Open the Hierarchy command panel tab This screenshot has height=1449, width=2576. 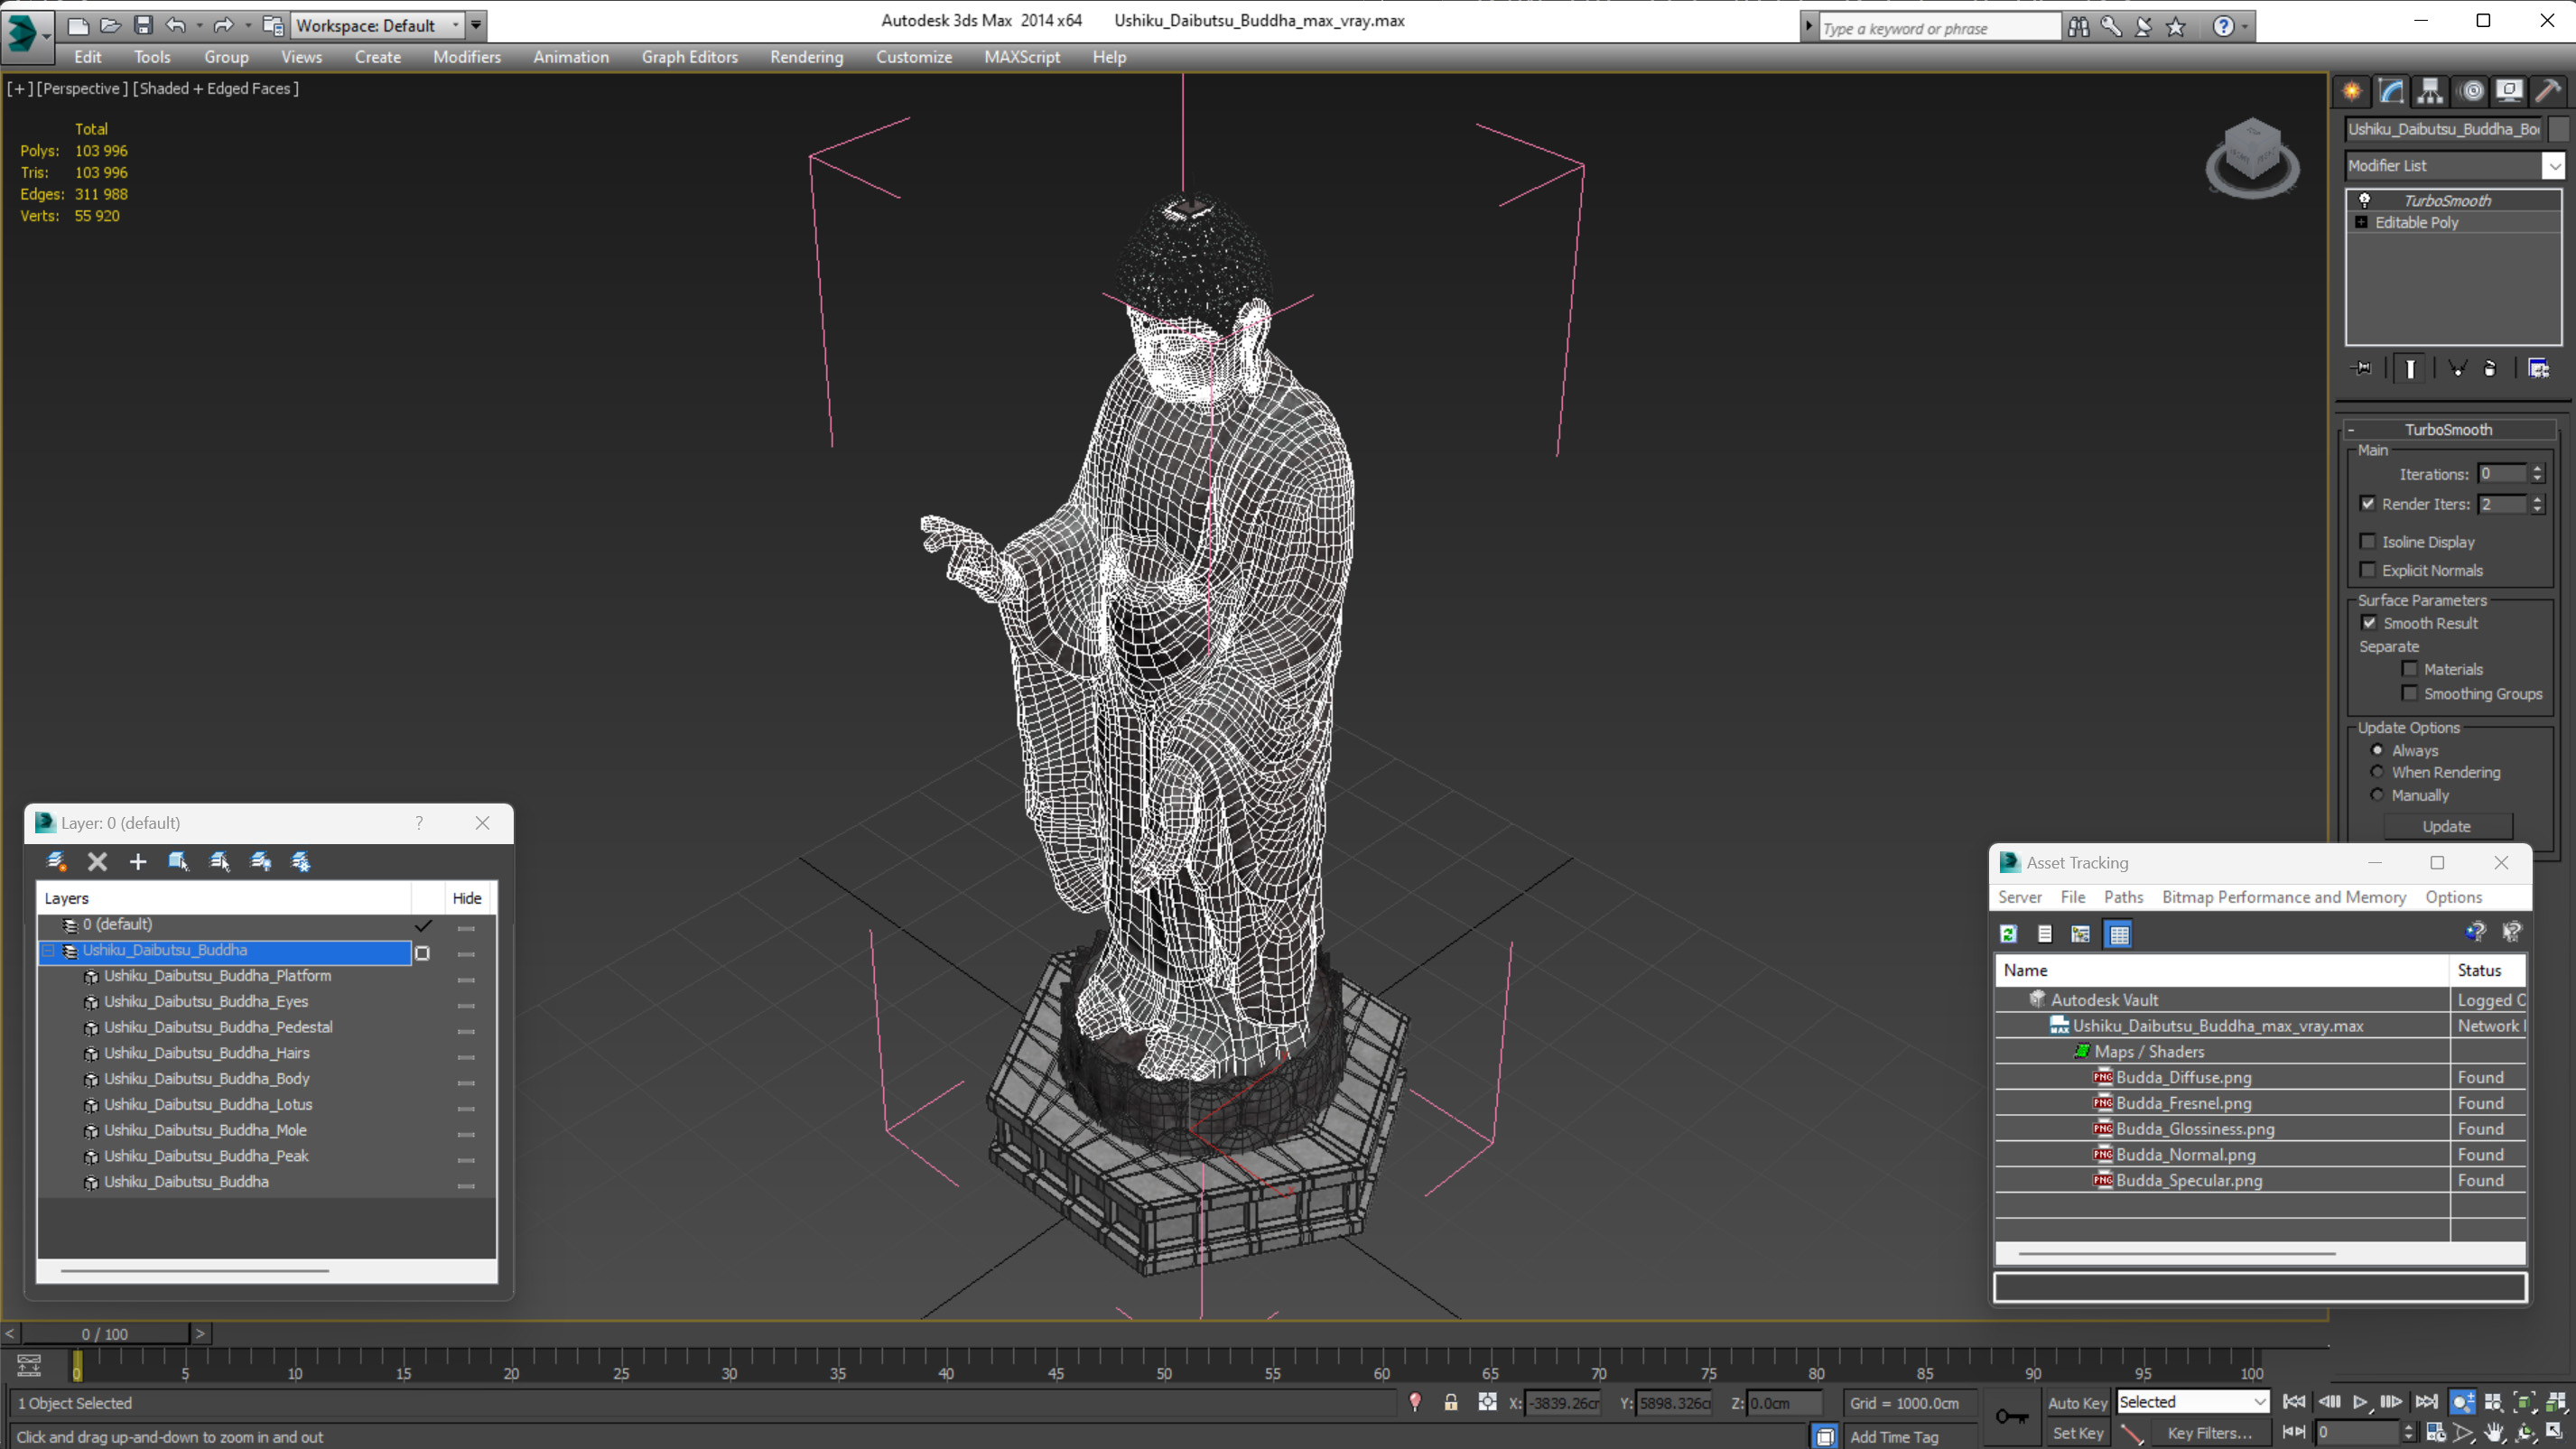pyautogui.click(x=2430, y=91)
